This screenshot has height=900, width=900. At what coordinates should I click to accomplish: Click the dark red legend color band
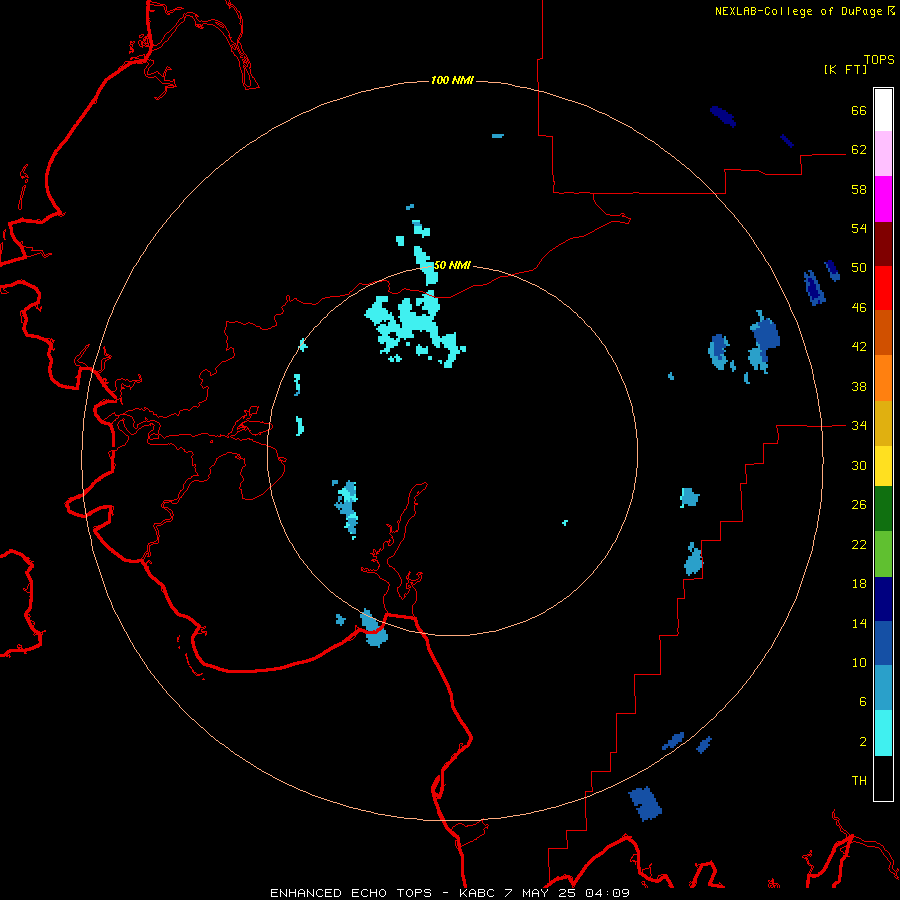[x=883, y=244]
